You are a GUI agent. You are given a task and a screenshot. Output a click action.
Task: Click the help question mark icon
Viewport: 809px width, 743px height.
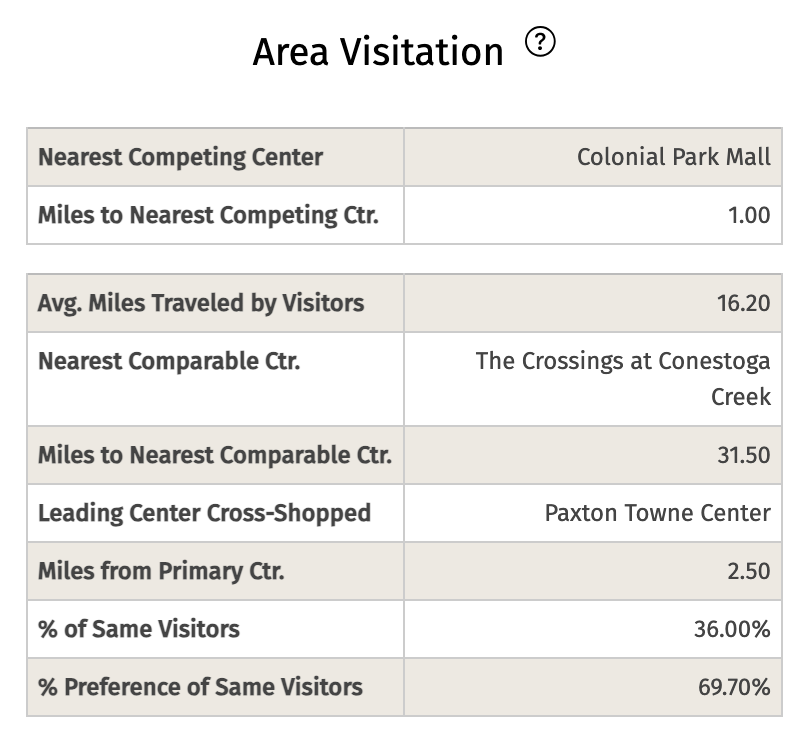pos(540,42)
